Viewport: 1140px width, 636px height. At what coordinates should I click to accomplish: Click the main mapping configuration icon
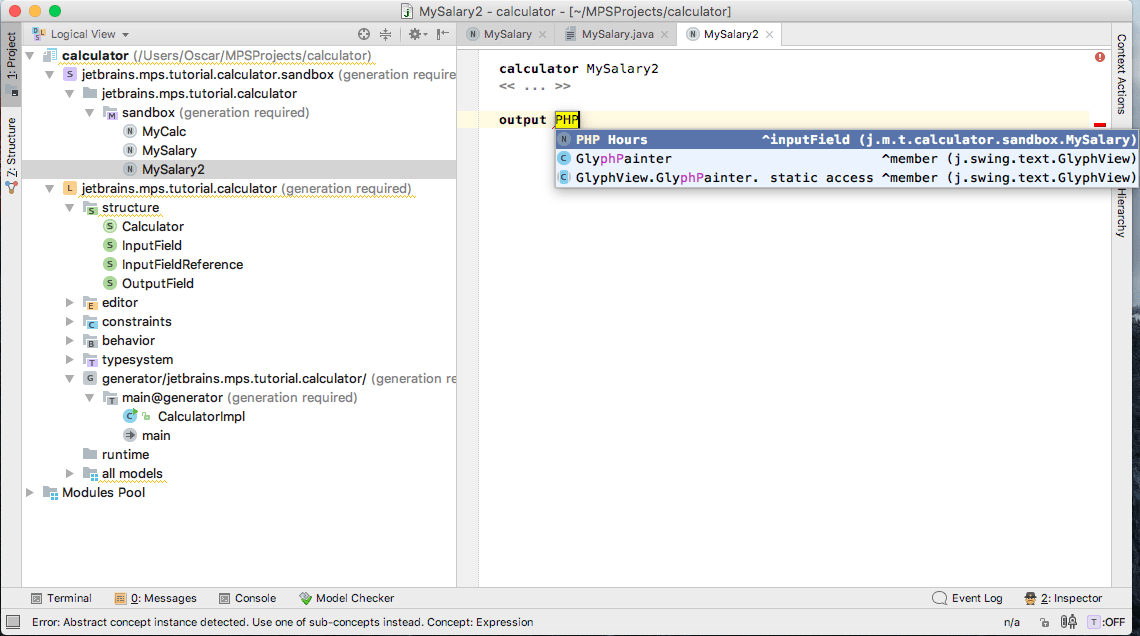tap(130, 435)
